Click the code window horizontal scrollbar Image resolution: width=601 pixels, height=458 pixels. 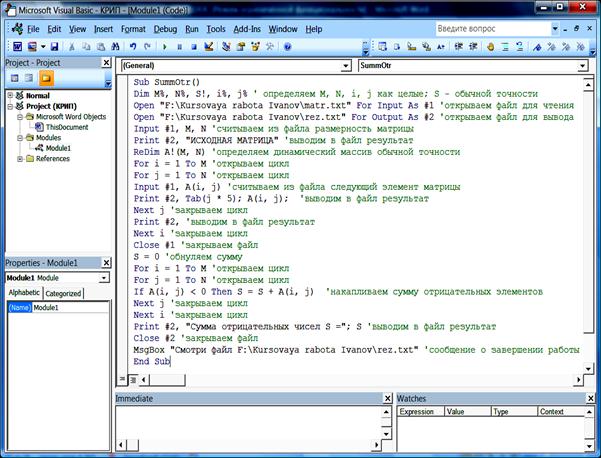[360, 380]
